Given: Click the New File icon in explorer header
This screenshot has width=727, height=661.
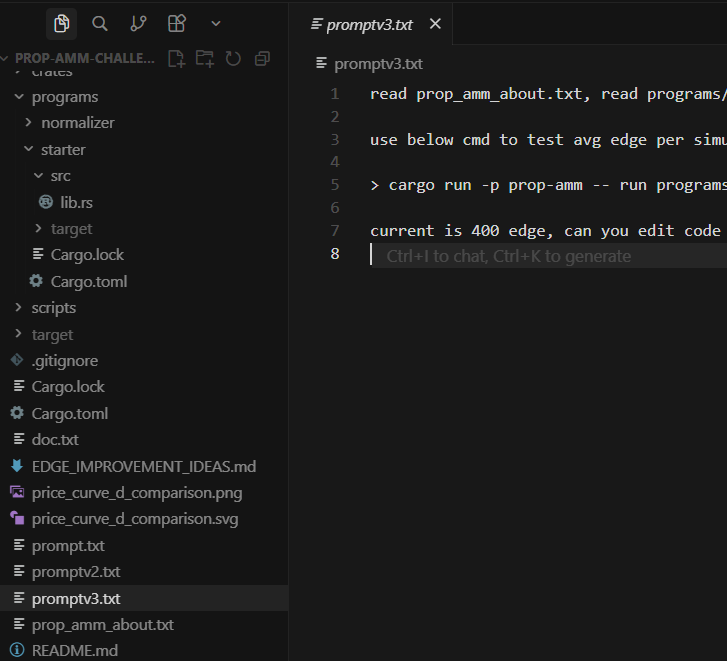Looking at the screenshot, I should tap(177, 59).
